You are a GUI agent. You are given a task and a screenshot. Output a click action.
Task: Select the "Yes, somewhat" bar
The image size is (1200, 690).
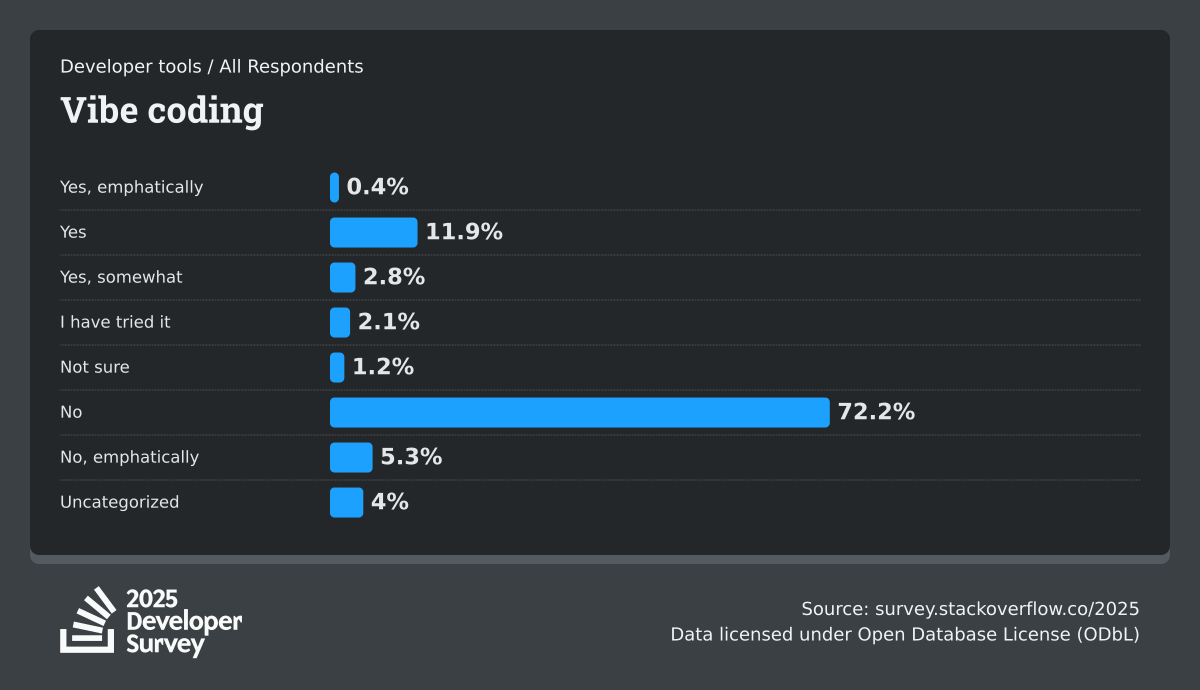click(x=342, y=277)
